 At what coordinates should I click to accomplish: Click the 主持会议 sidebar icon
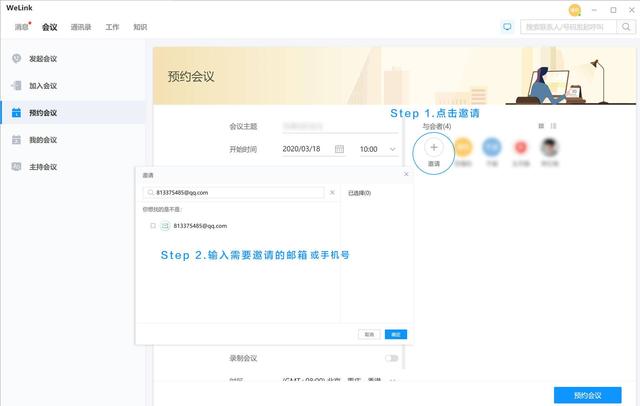(16, 166)
